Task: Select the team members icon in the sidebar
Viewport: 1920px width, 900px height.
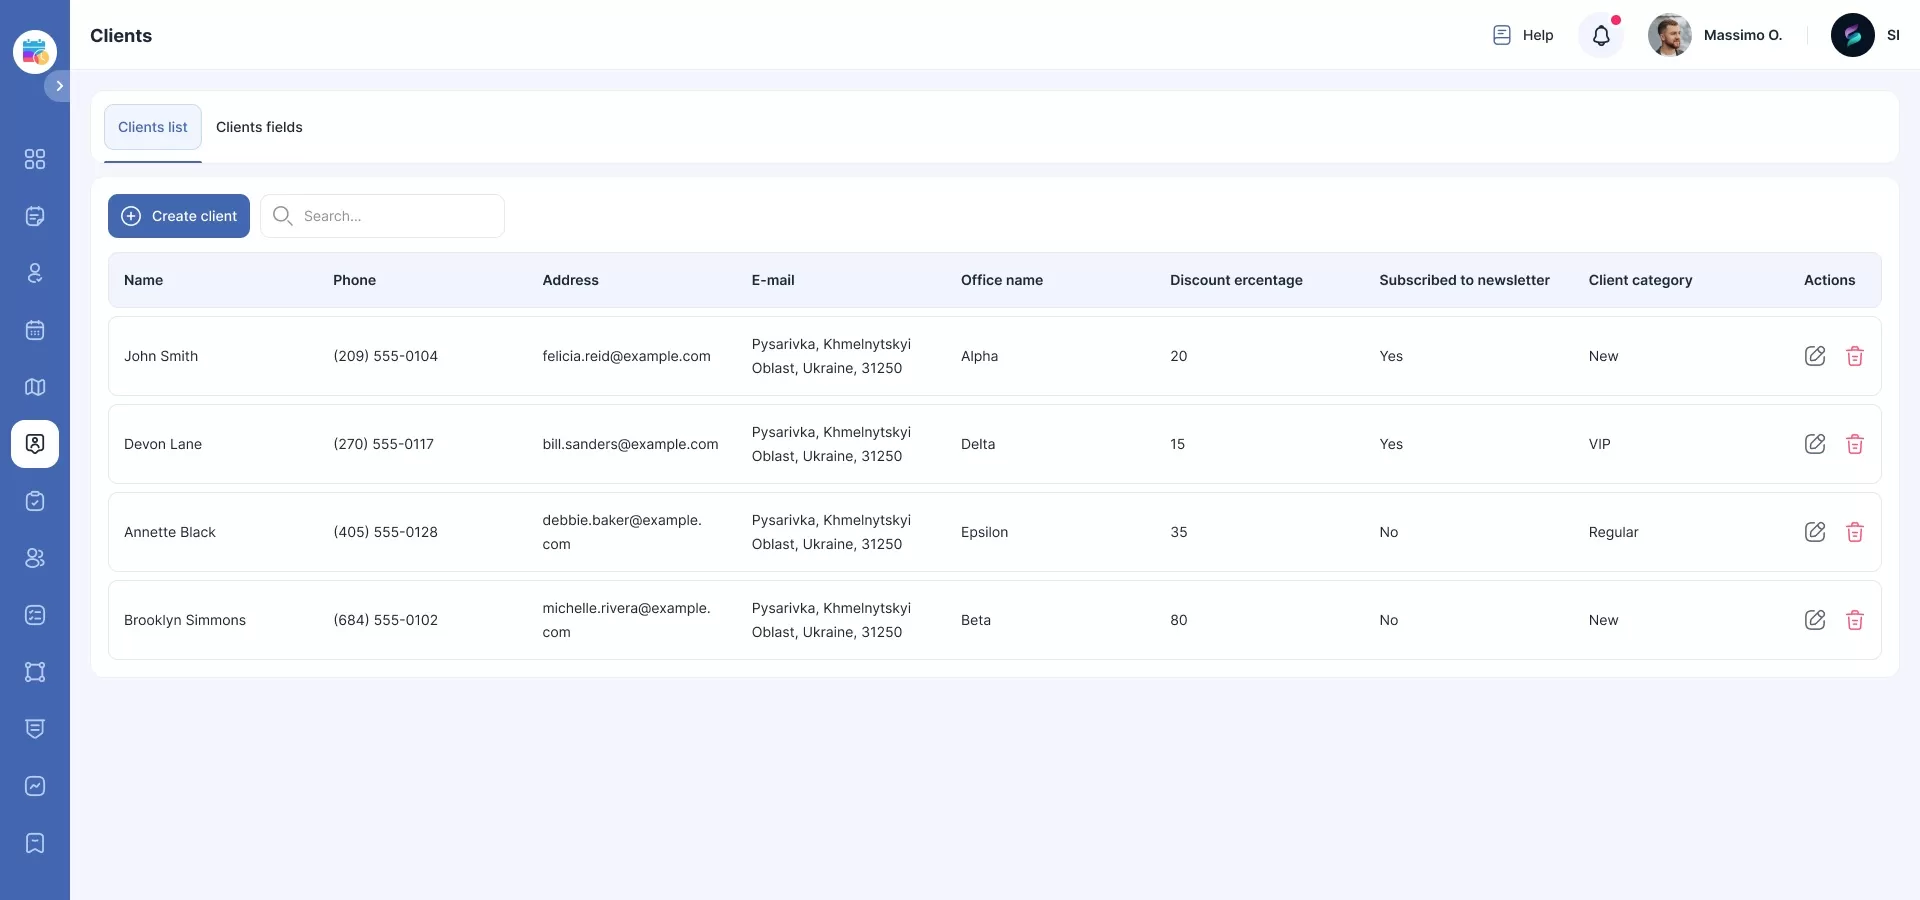Action: click(35, 559)
